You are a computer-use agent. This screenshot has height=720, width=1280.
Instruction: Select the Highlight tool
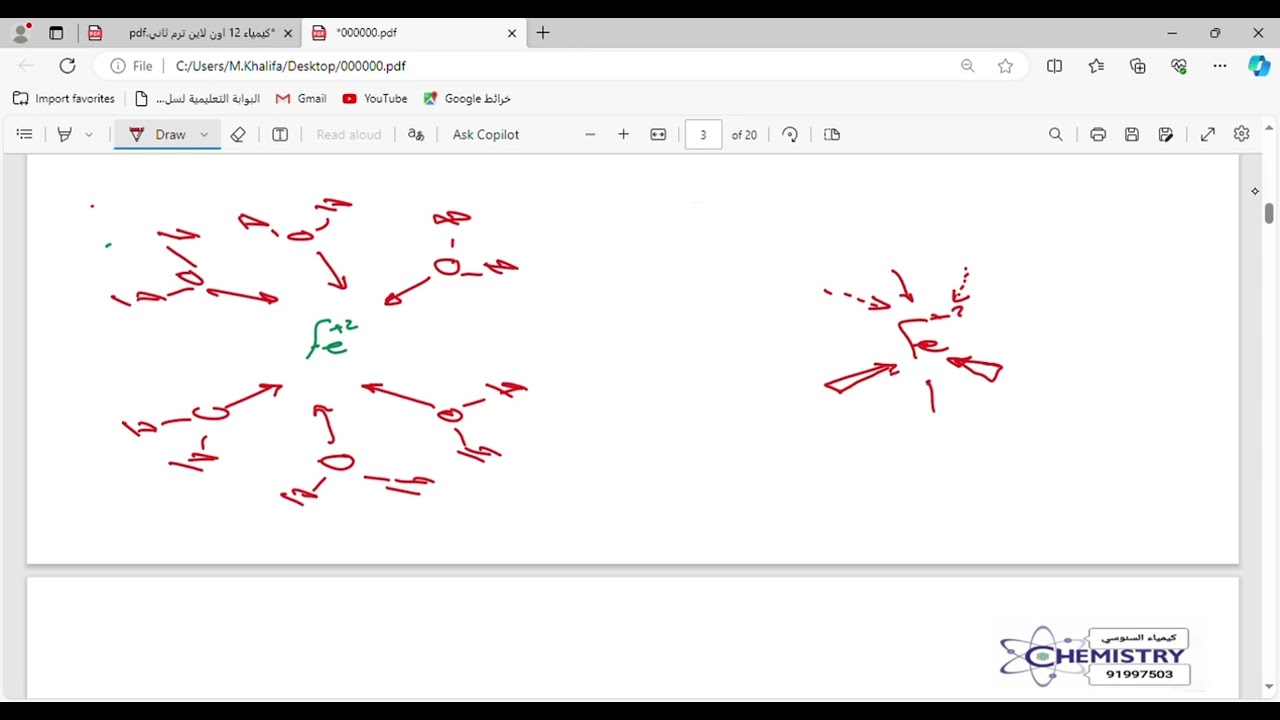(65, 134)
